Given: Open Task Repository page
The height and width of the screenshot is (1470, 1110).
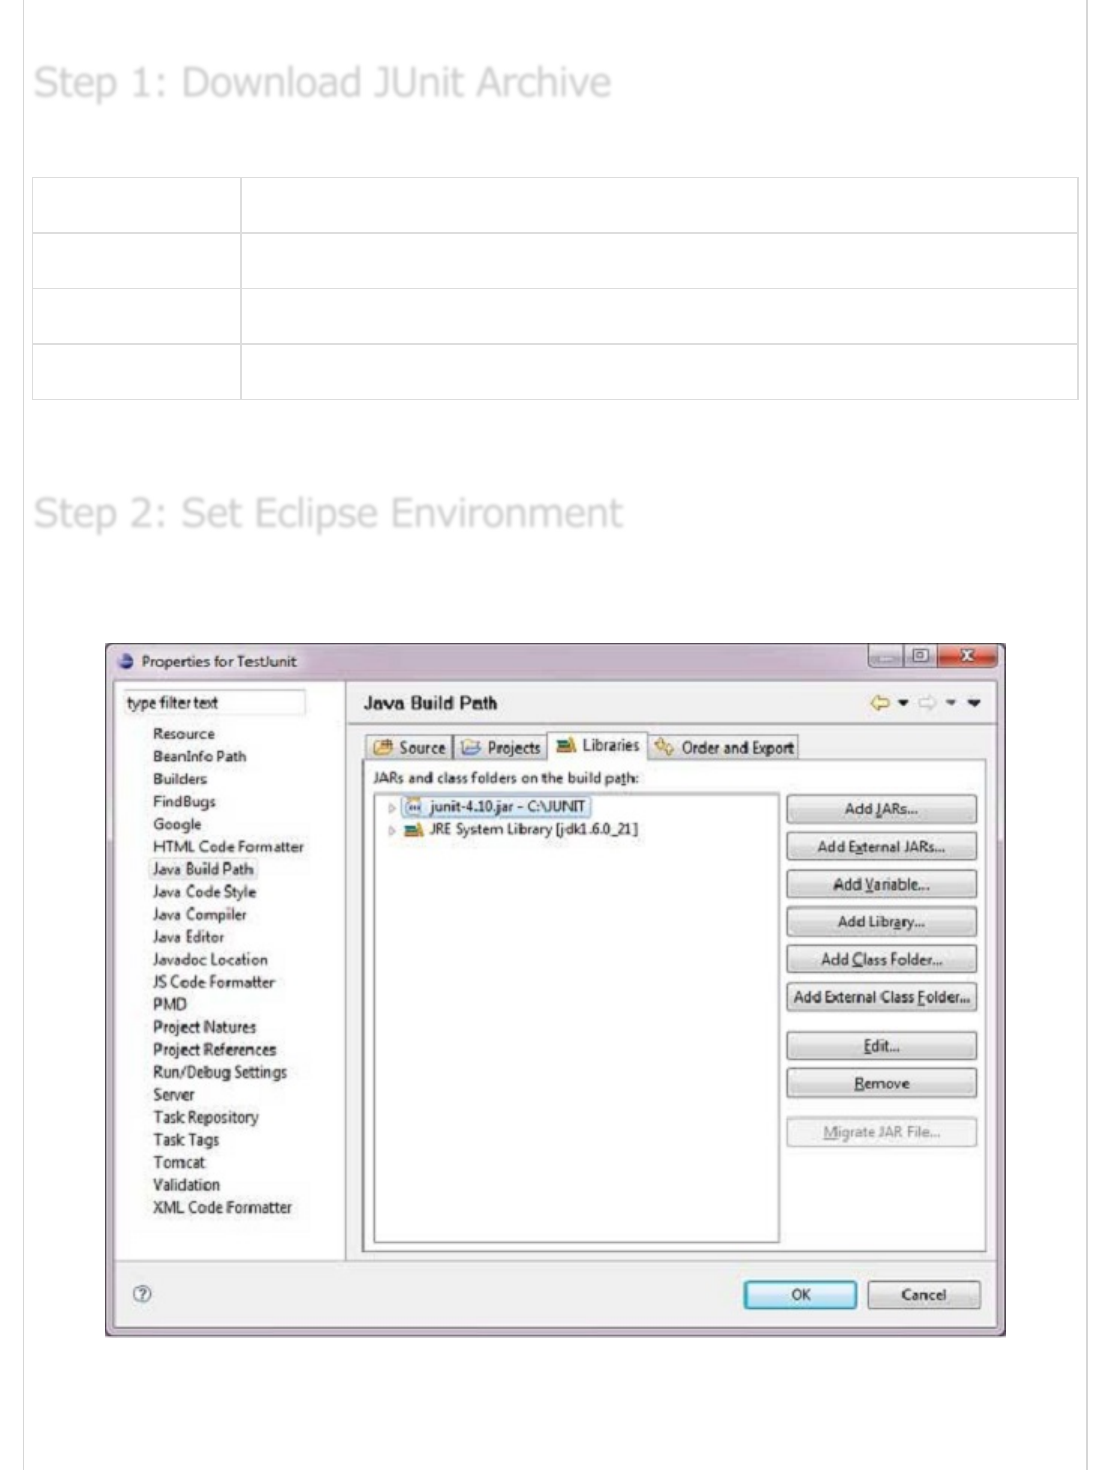Looking at the screenshot, I should [205, 1117].
